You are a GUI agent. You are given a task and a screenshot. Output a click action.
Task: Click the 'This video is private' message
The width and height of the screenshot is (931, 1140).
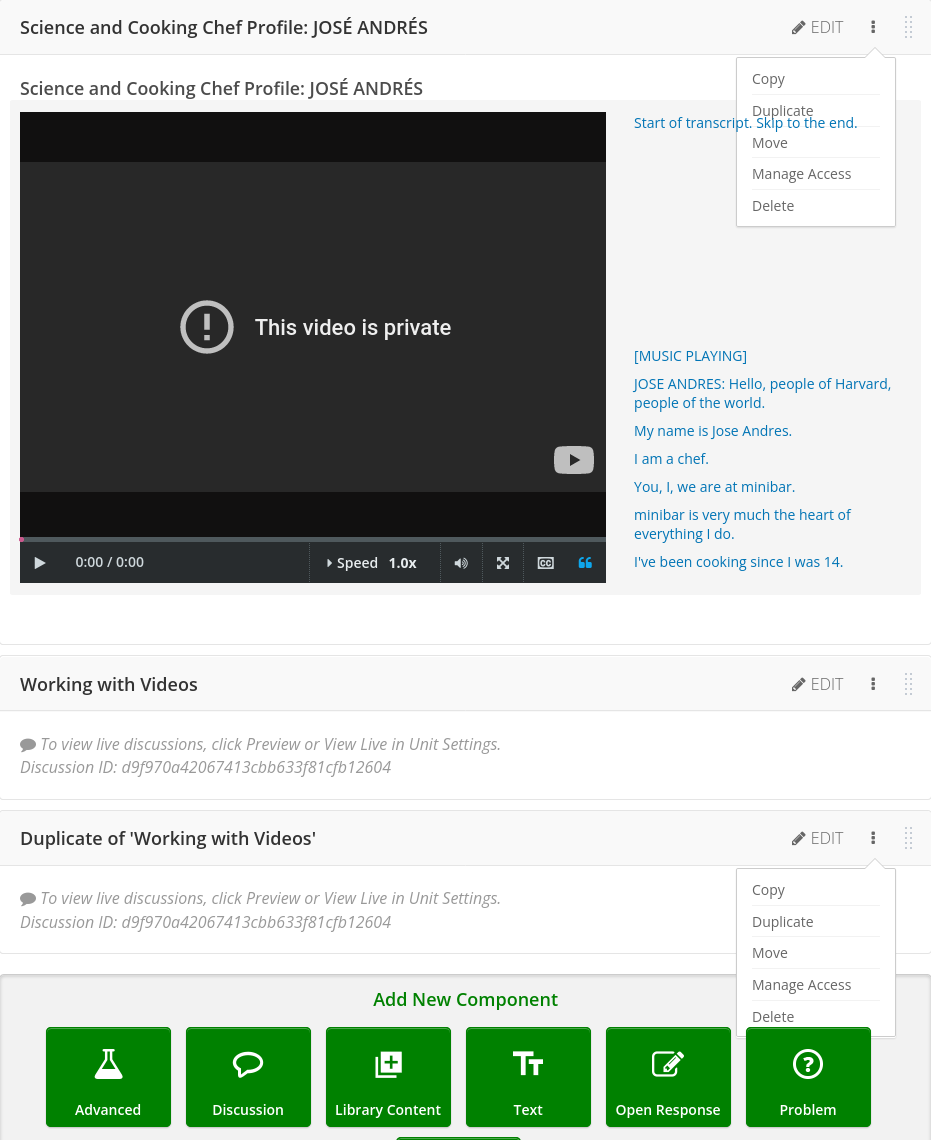pos(352,327)
